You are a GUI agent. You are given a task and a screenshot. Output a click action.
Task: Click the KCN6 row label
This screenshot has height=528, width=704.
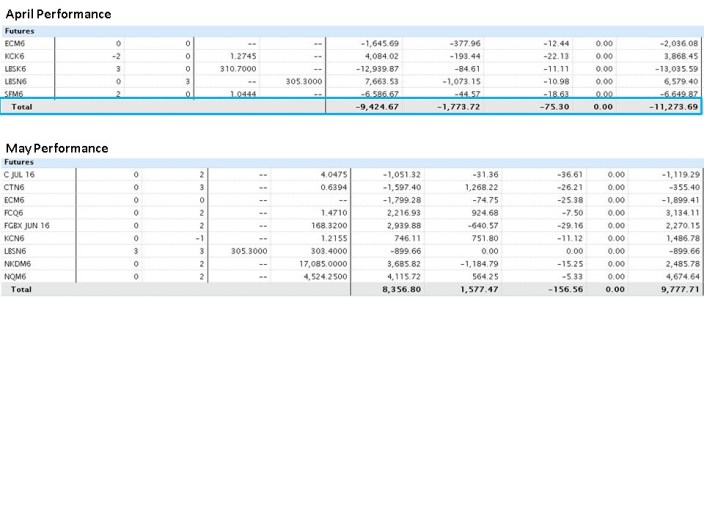[x=15, y=238]
